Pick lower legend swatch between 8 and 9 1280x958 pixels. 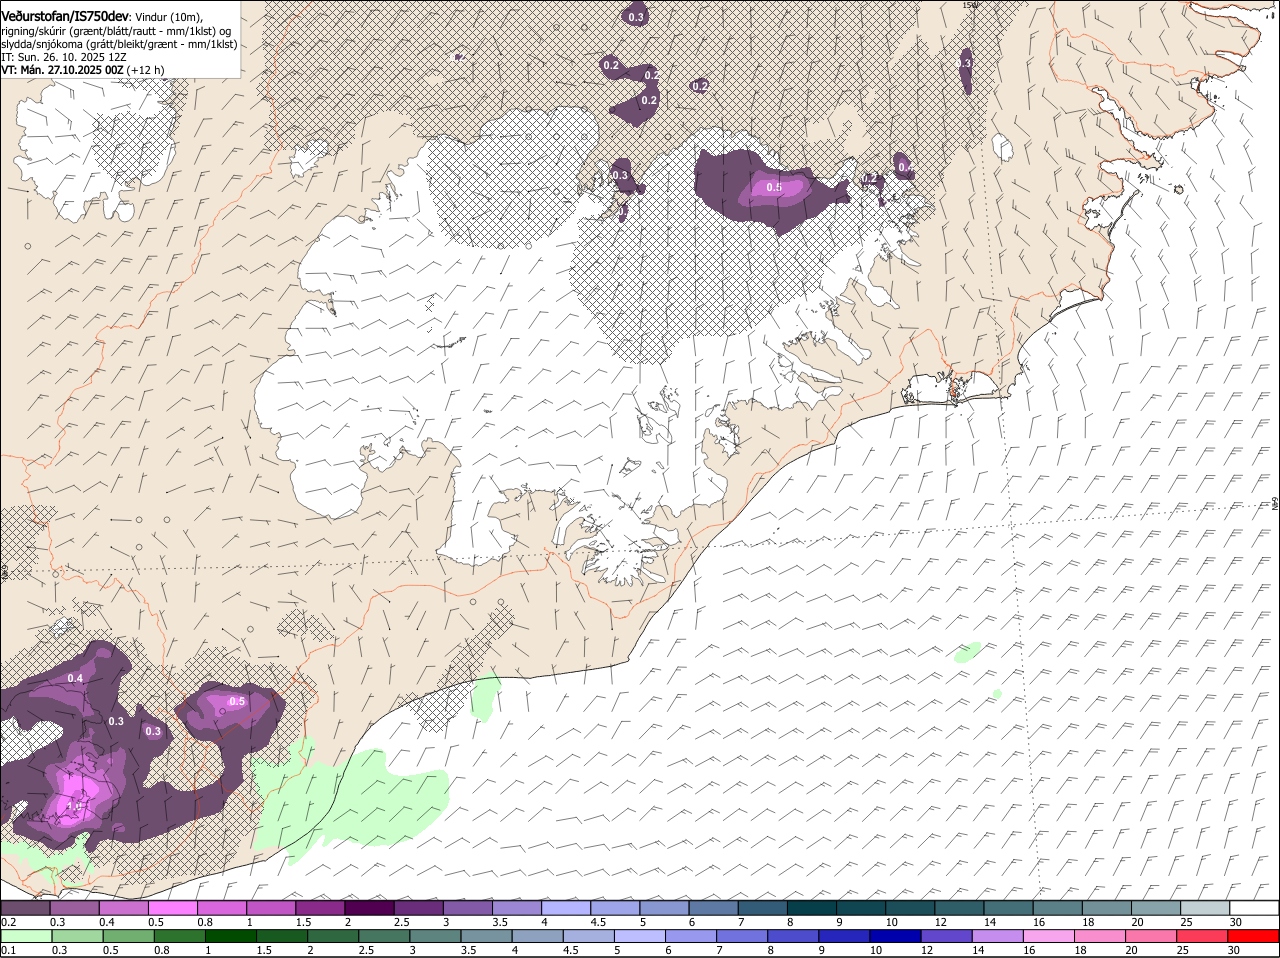click(795, 936)
